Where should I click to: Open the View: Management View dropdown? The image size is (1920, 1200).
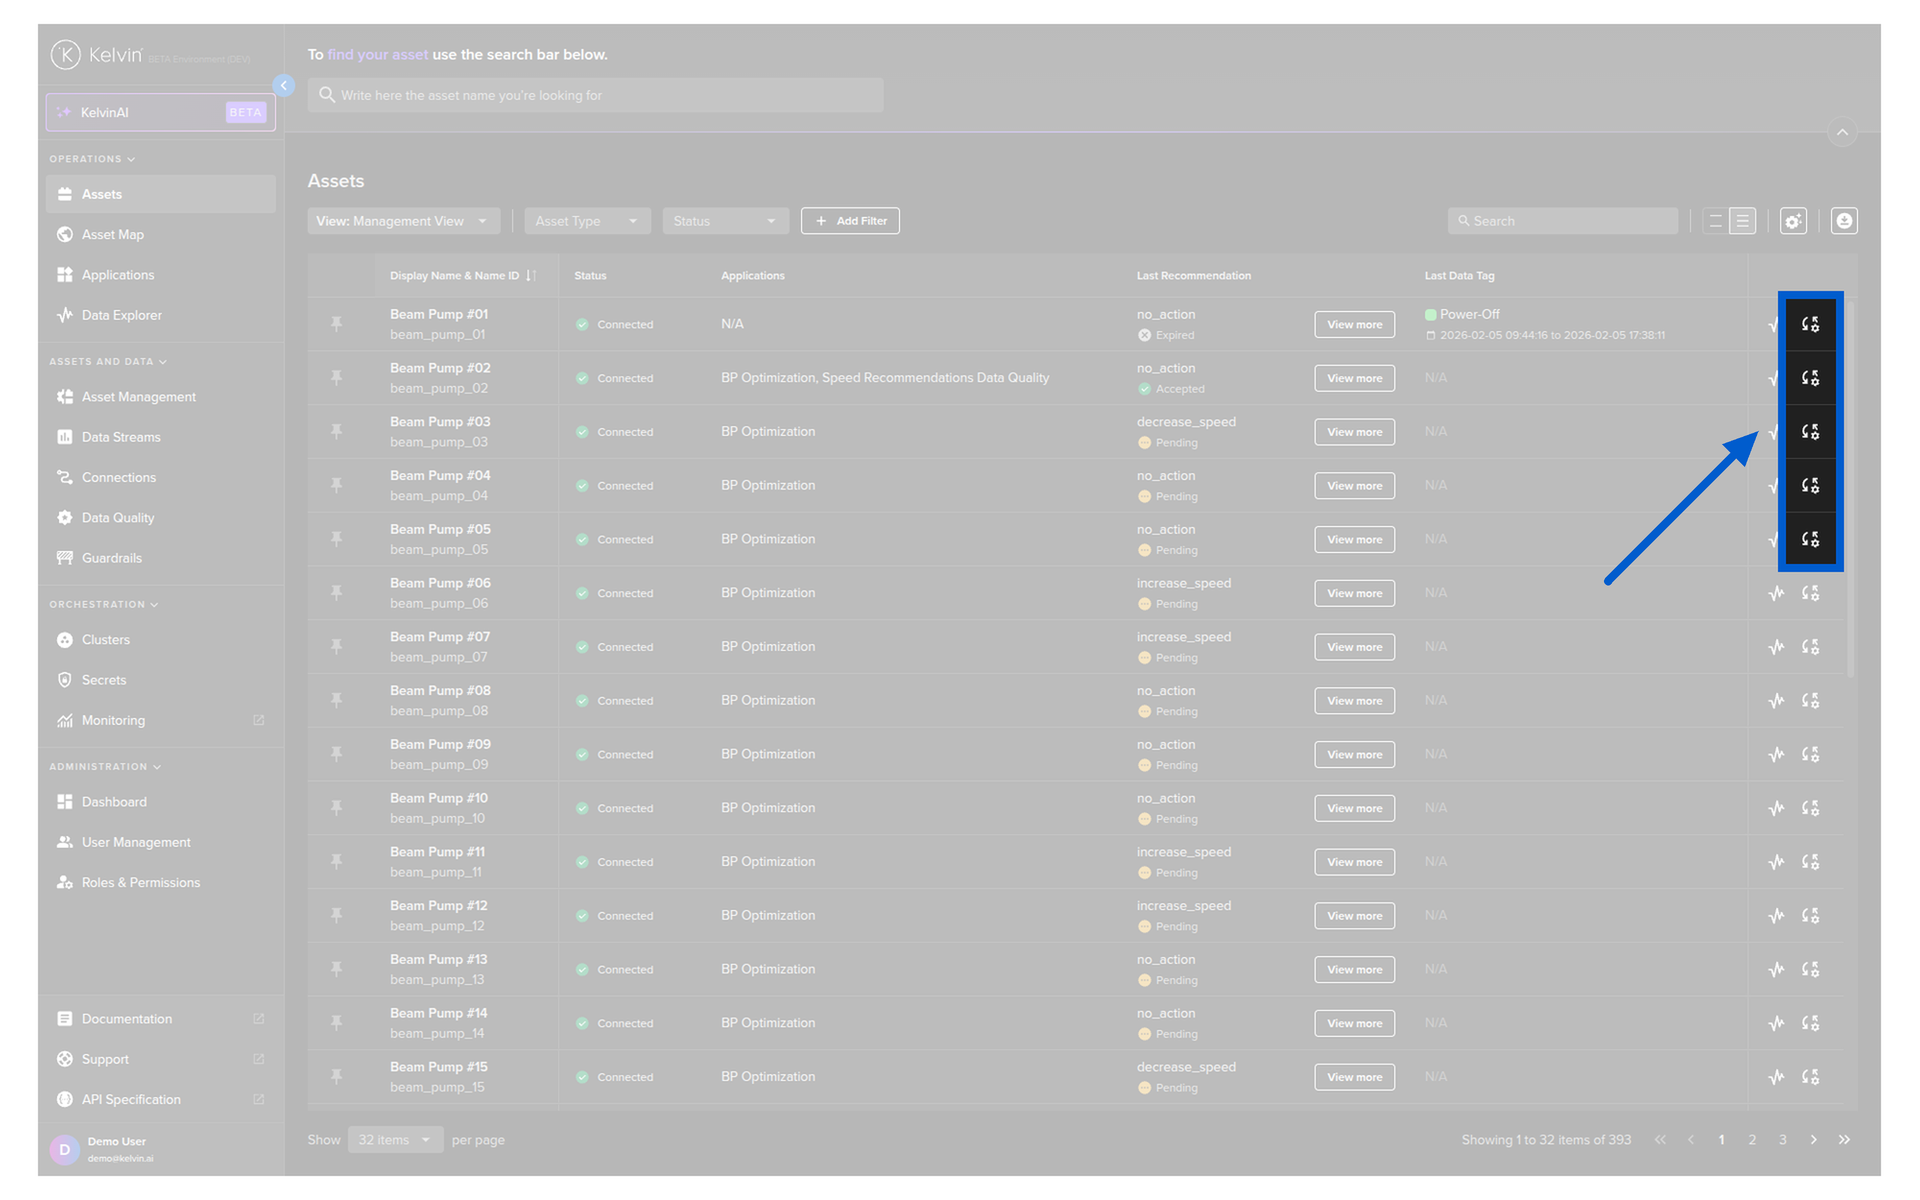402,221
